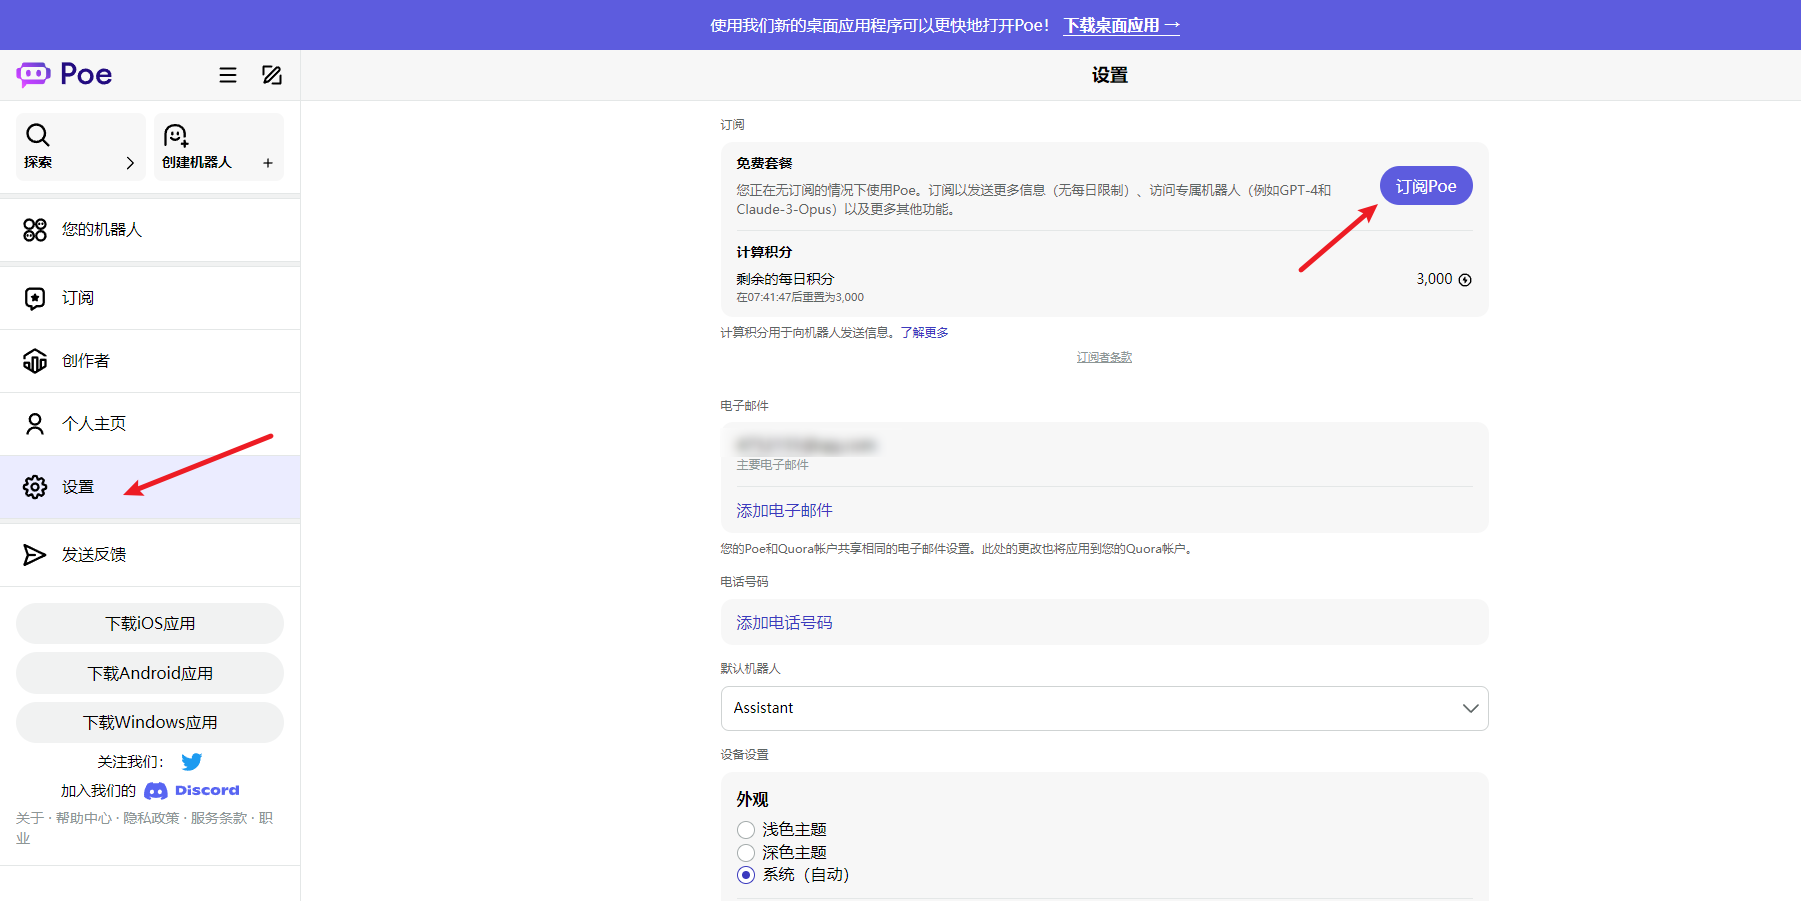Click the blurred primary email address
The image size is (1801, 901).
point(806,445)
